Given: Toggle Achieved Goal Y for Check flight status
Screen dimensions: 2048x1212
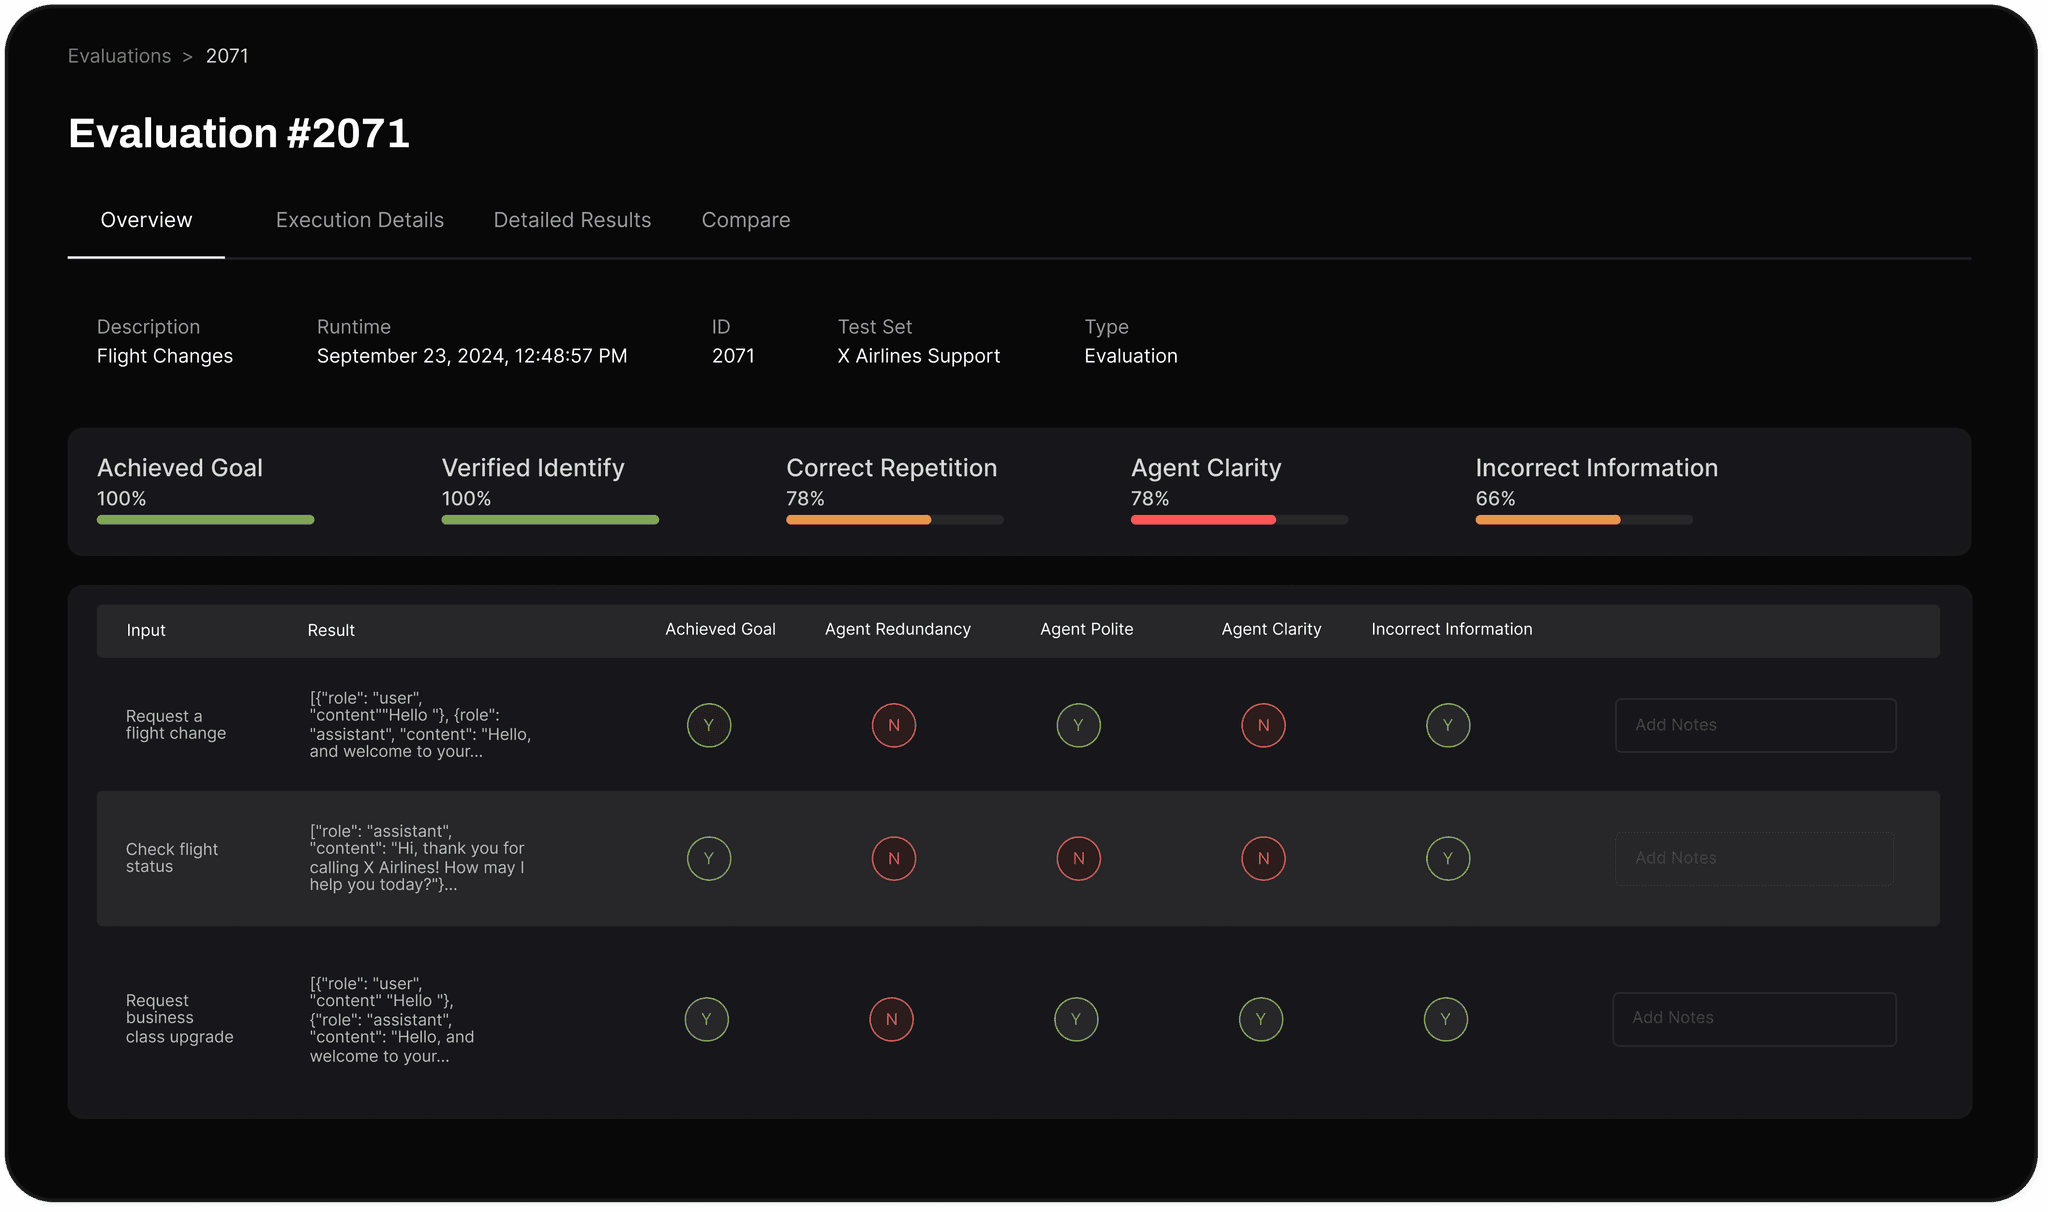Looking at the screenshot, I should 708,858.
